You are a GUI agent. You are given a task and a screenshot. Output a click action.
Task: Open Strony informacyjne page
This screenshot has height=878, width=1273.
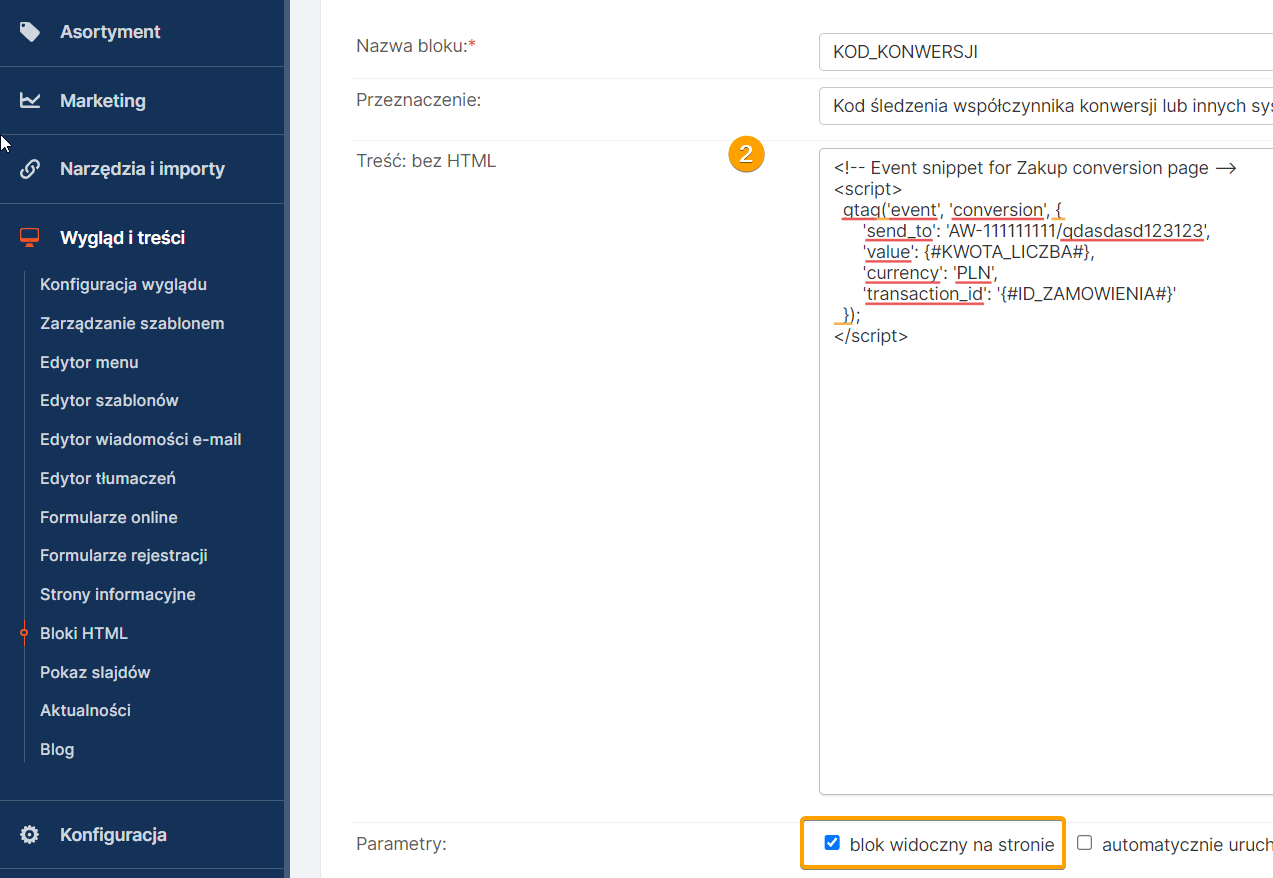[x=117, y=594]
